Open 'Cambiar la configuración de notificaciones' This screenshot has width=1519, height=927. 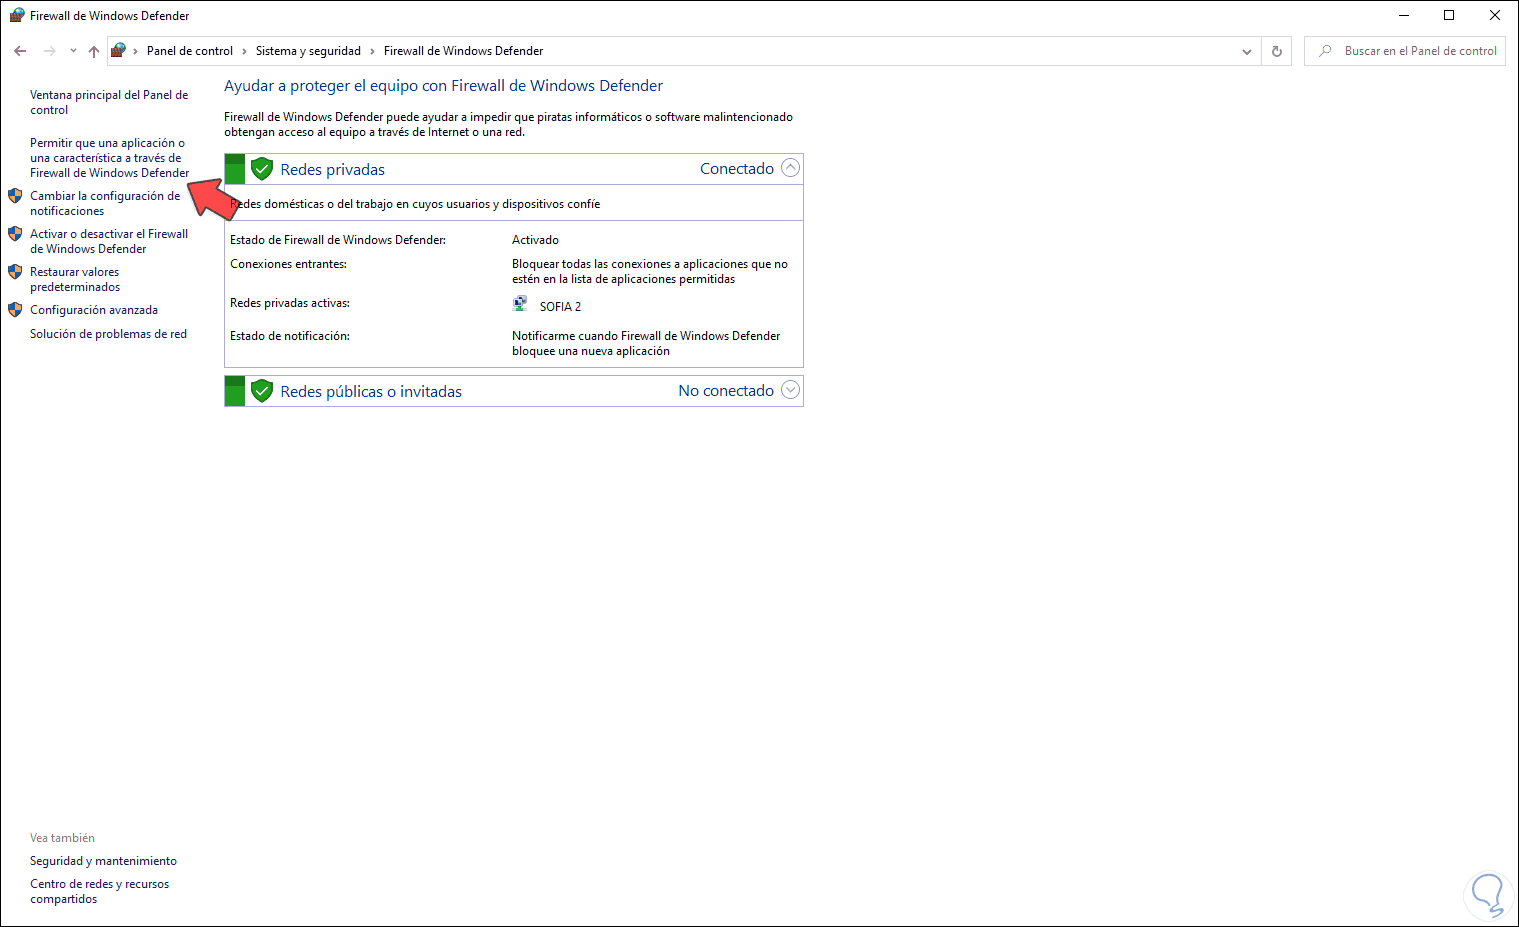point(105,204)
